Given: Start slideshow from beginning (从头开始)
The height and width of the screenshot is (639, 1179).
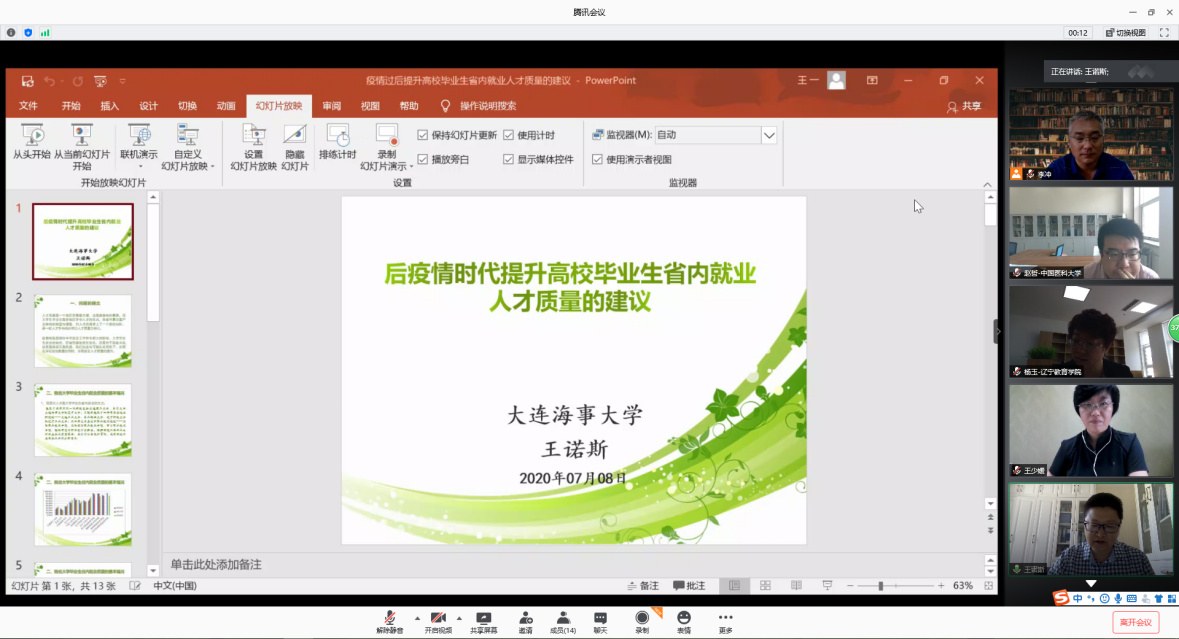Looking at the screenshot, I should tap(31, 141).
